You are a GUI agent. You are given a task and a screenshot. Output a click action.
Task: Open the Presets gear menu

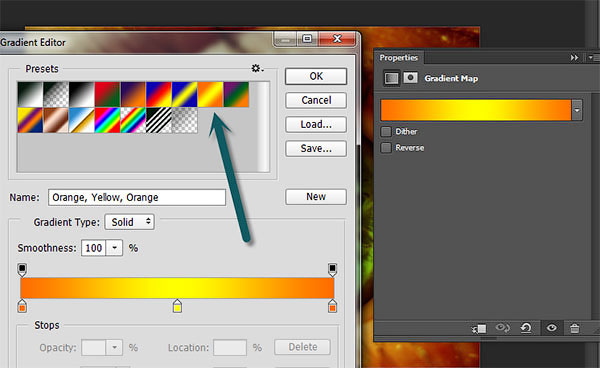pos(257,68)
